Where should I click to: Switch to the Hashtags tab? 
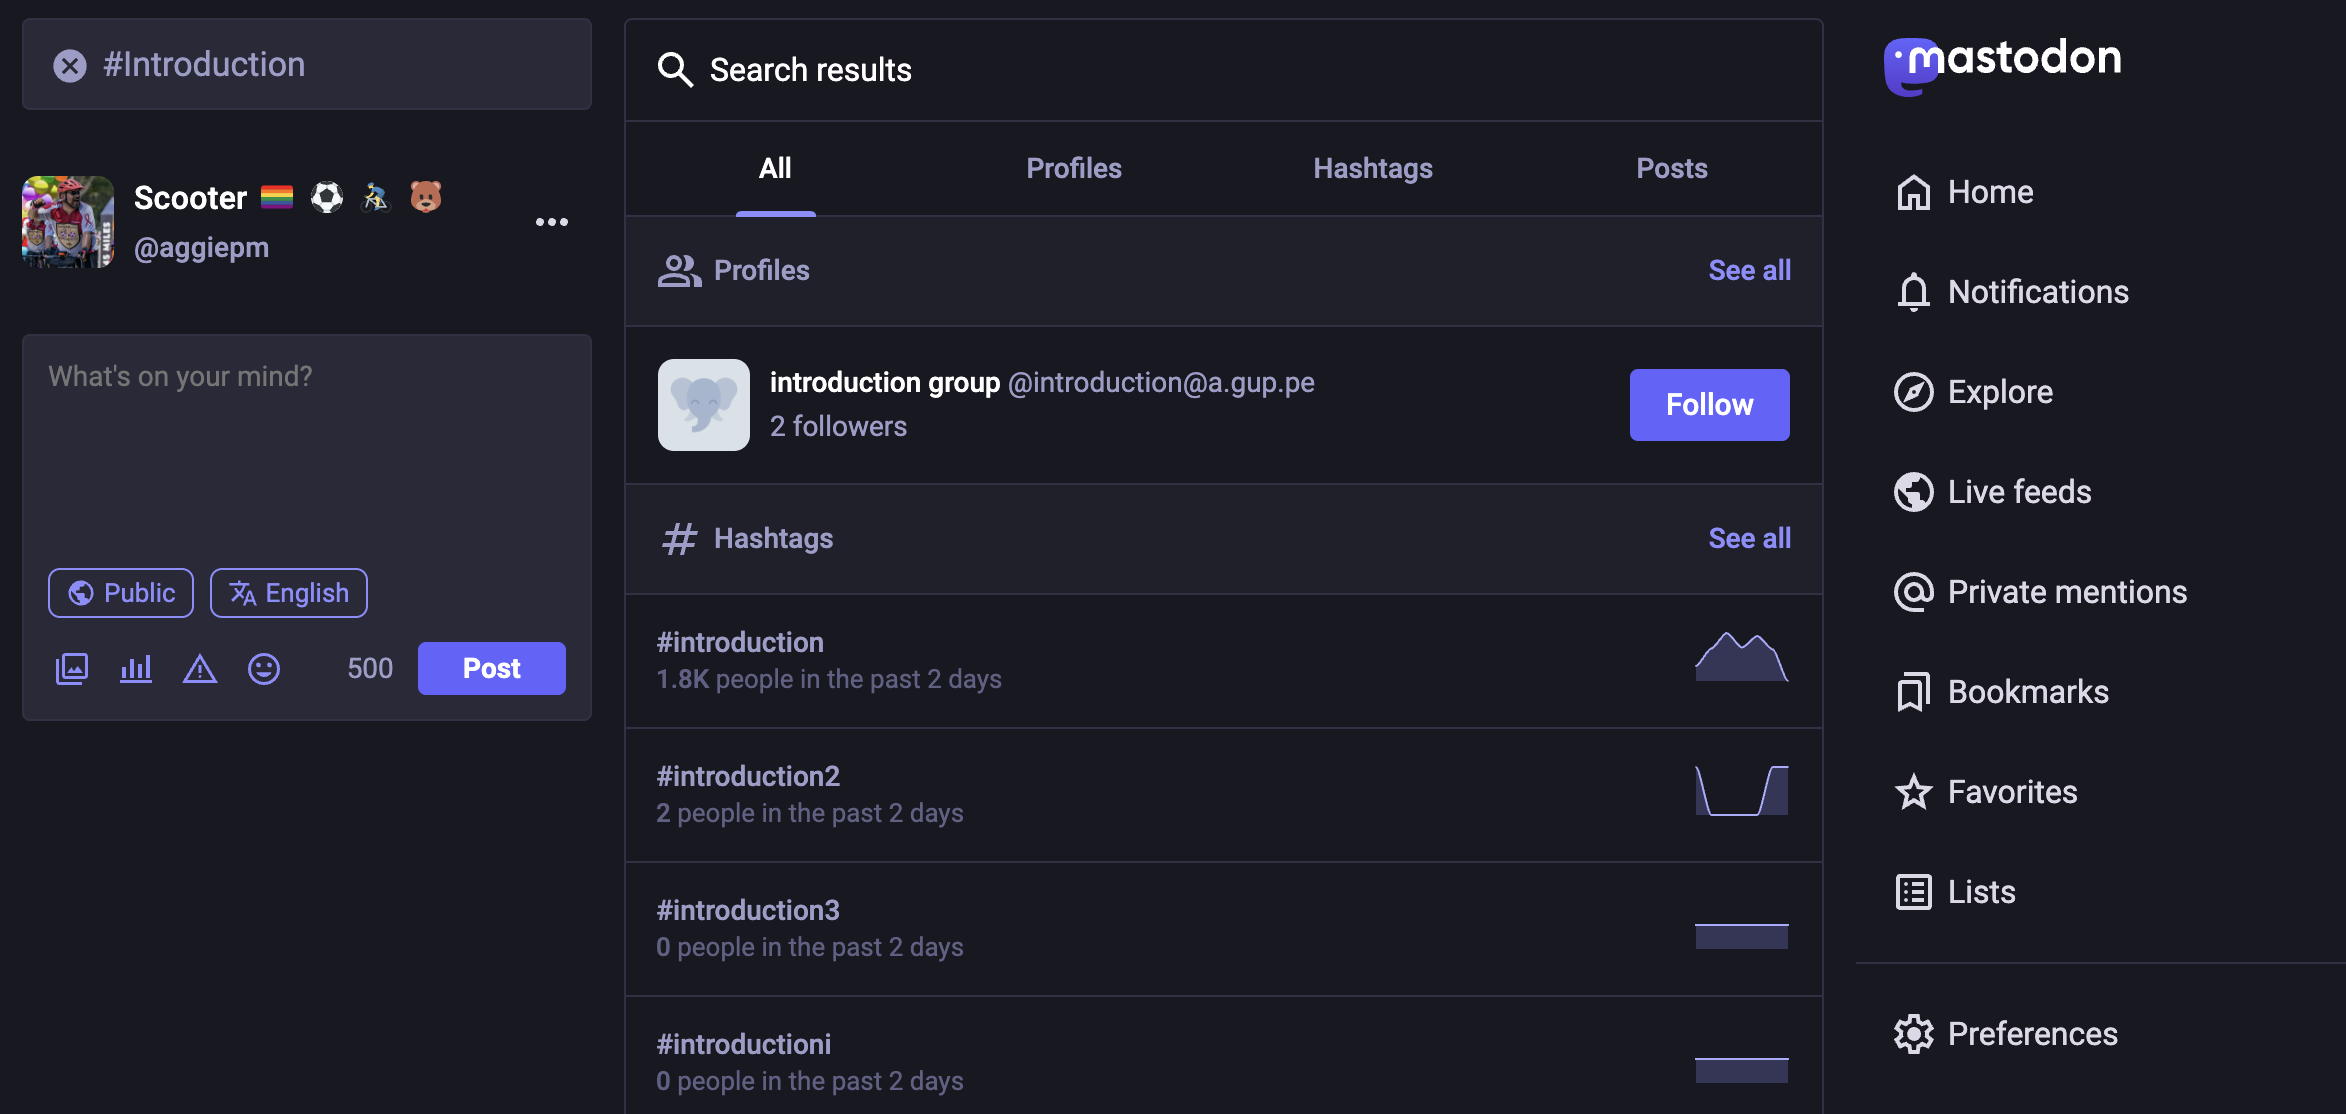coord(1373,168)
